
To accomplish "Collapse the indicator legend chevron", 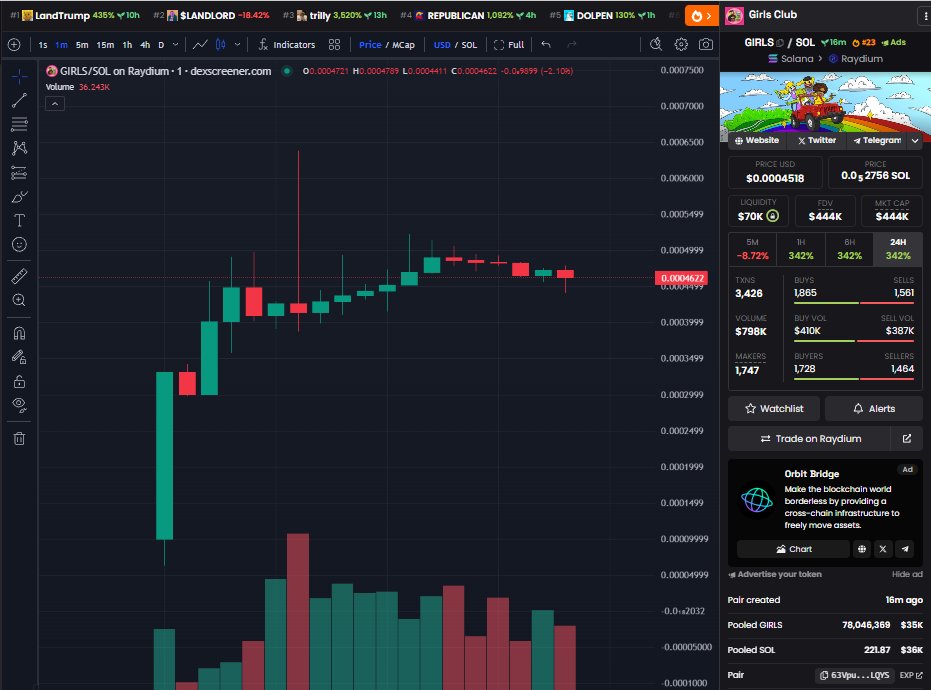I will click(x=55, y=104).
